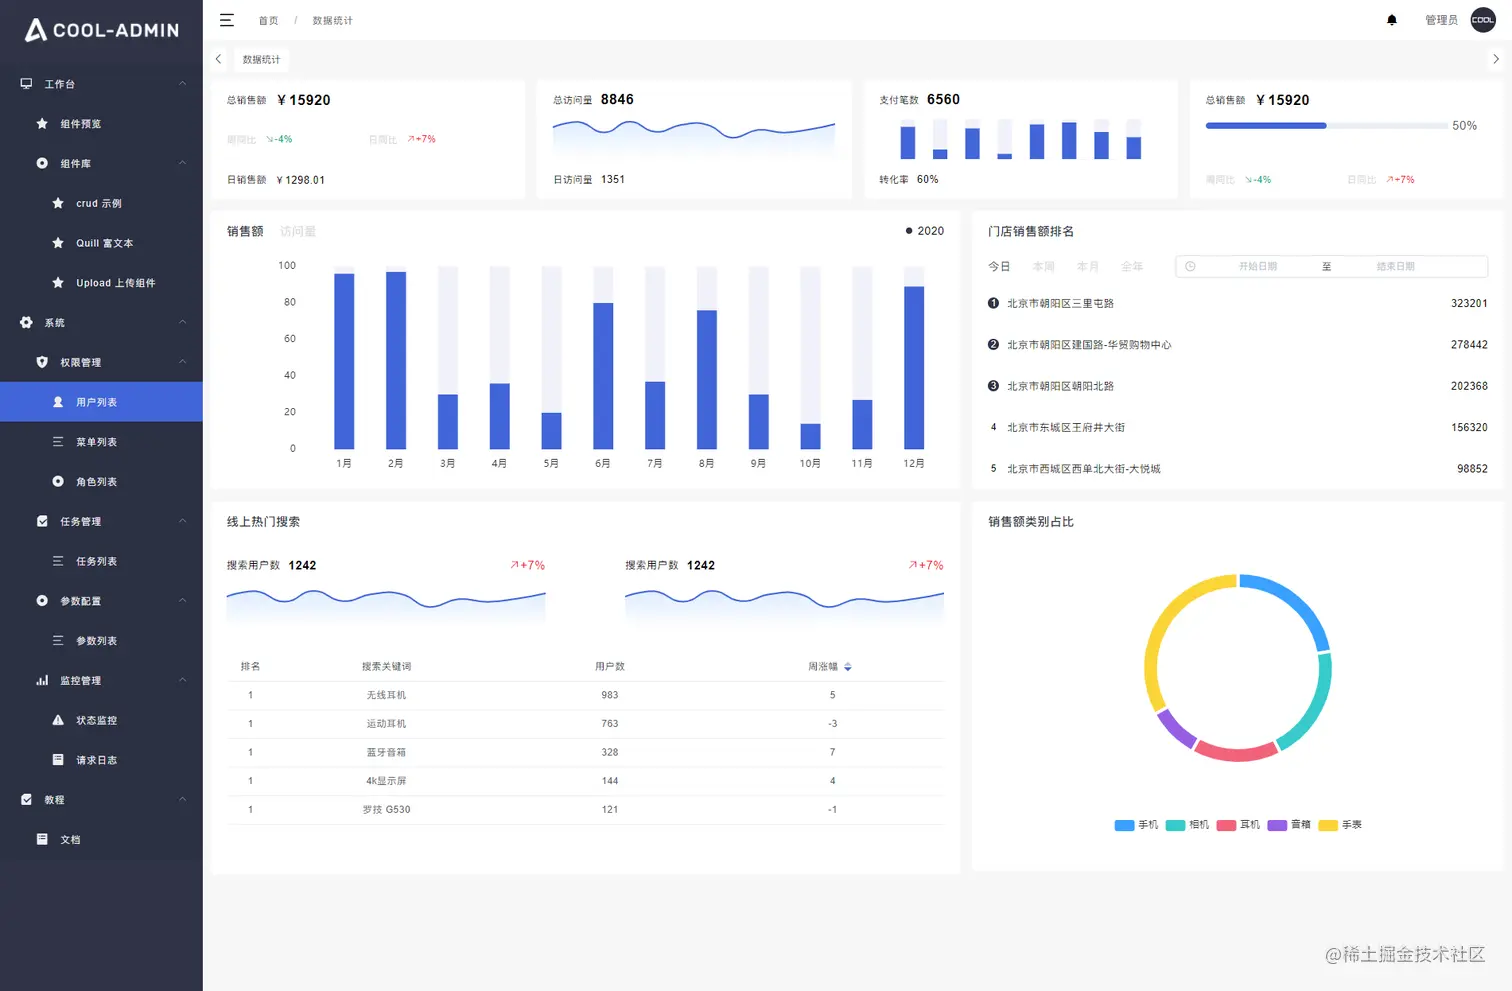Select the 本周 filter in store ranking

click(x=1043, y=267)
